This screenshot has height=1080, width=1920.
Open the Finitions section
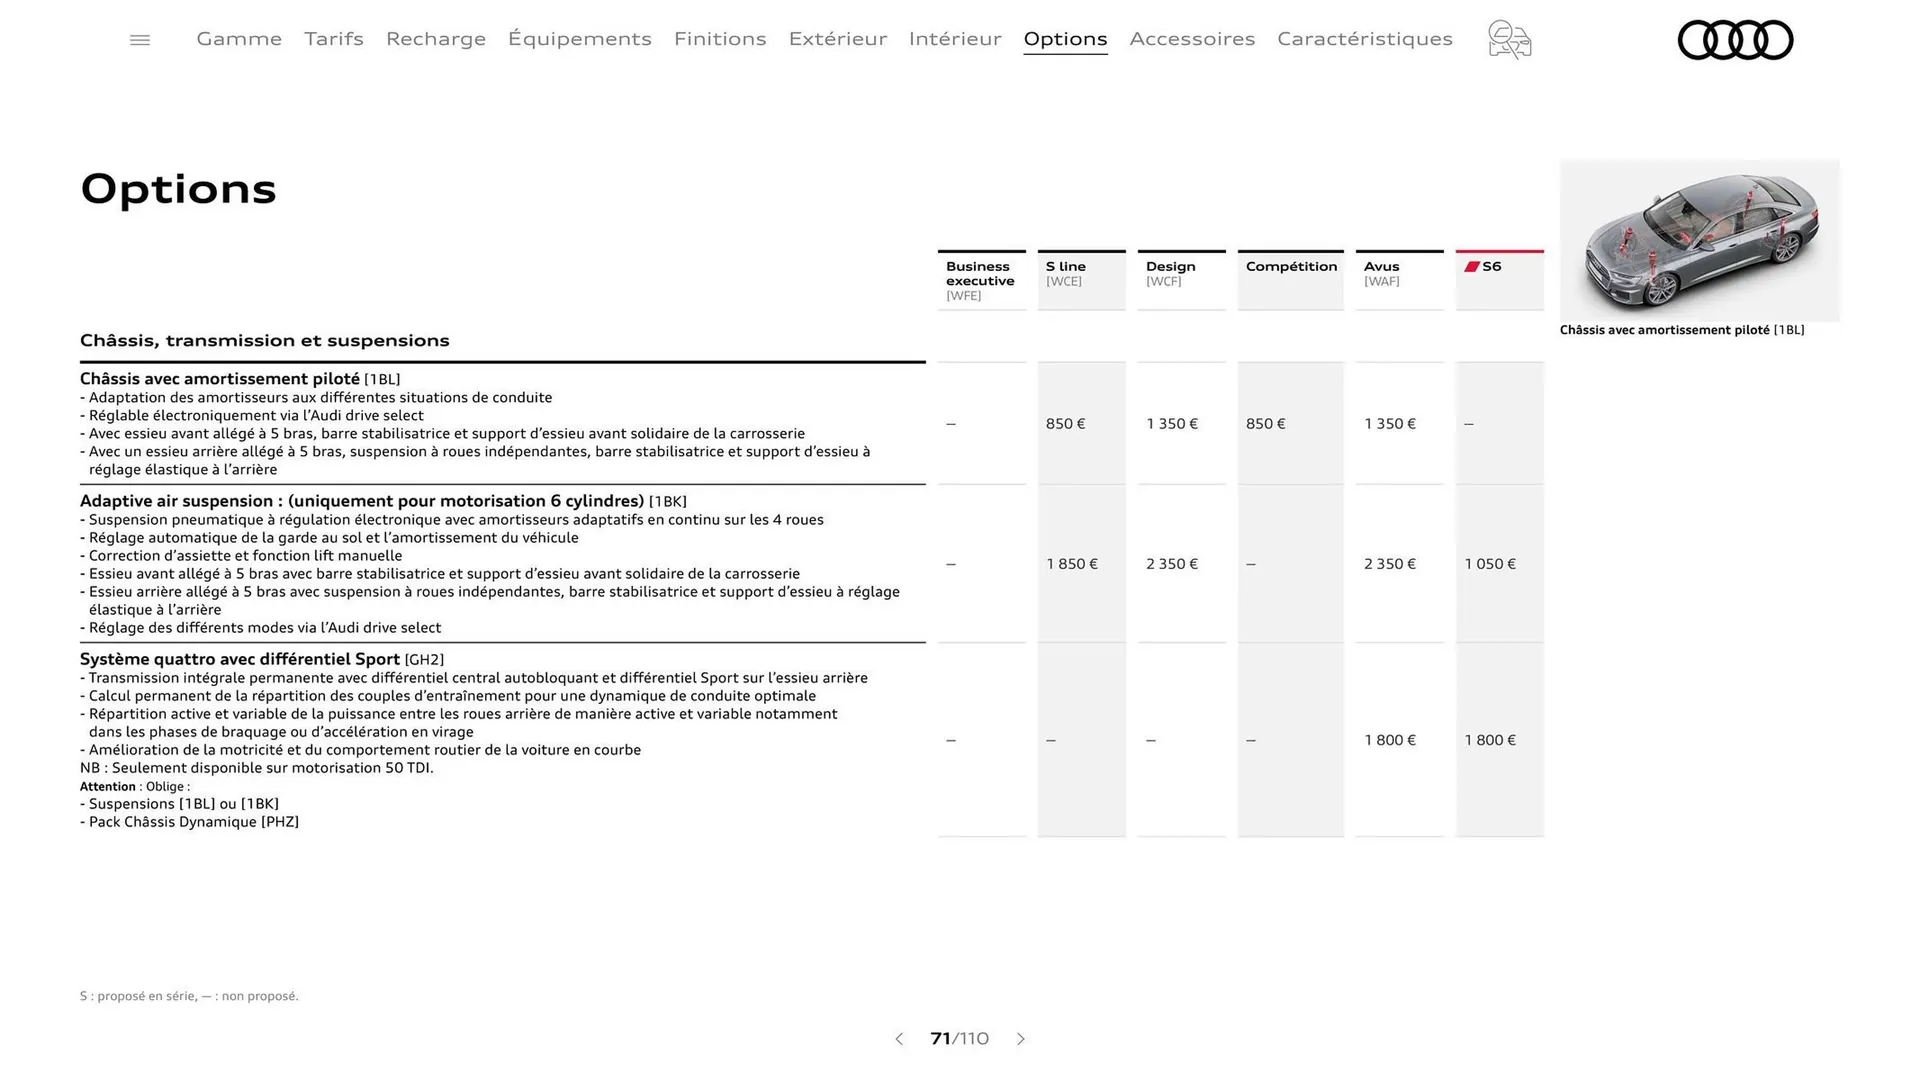point(719,39)
